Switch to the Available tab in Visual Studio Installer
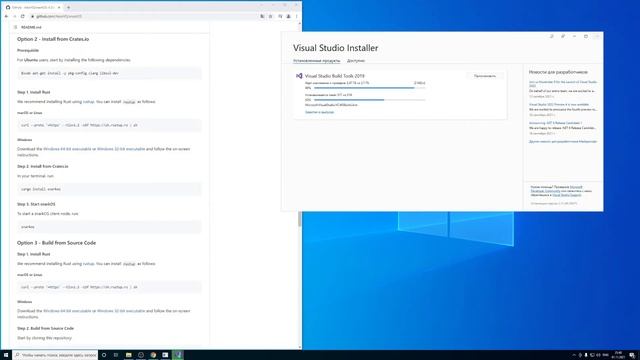 pos(356,61)
